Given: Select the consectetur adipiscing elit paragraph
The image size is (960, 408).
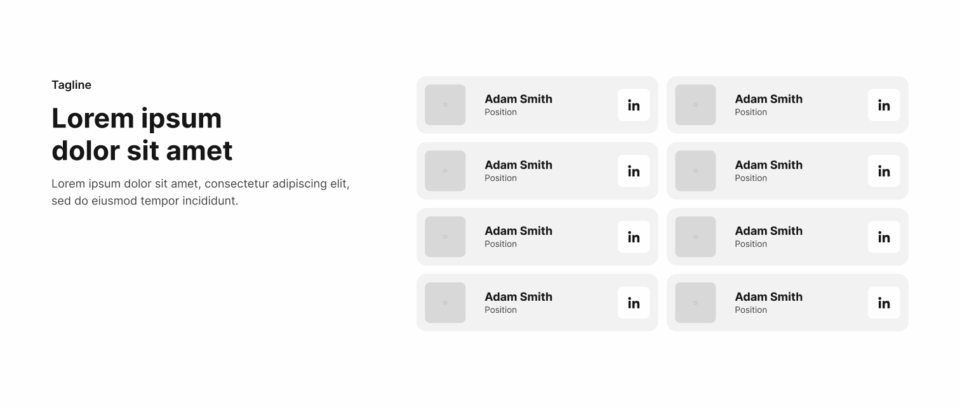Looking at the screenshot, I should click(x=200, y=192).
